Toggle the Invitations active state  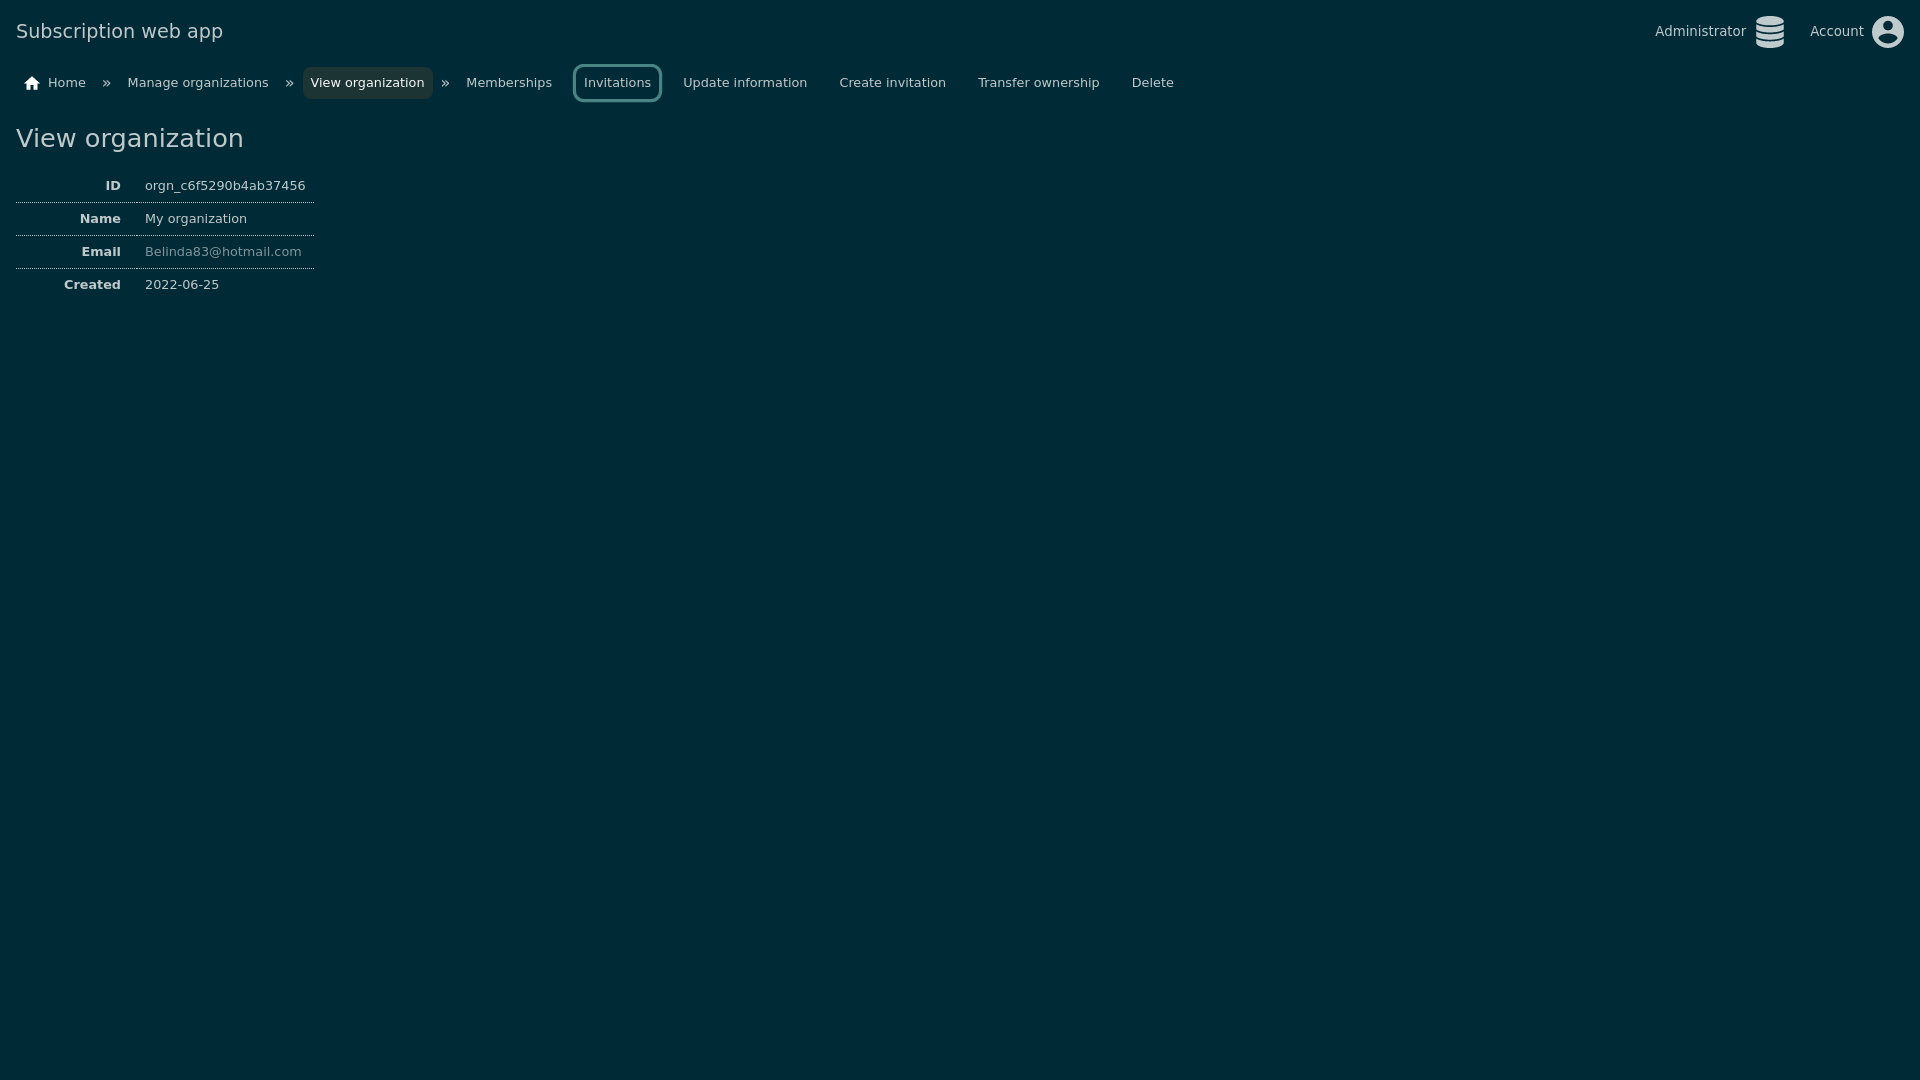(x=616, y=82)
